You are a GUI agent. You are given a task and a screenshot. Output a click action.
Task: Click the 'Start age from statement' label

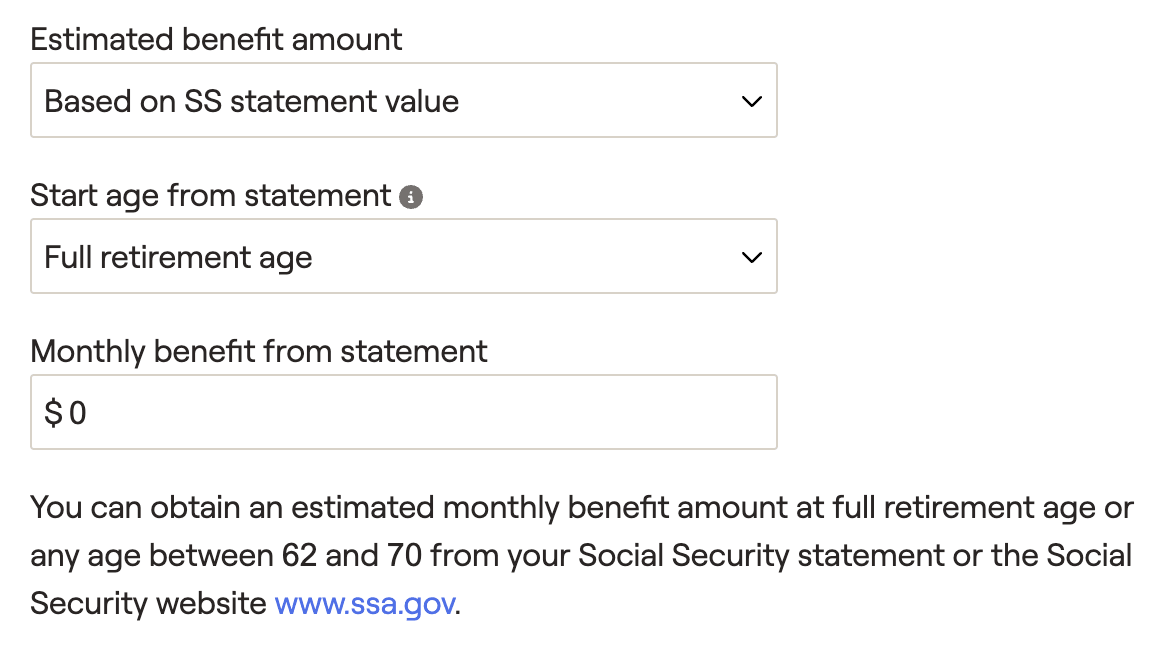pos(211,196)
